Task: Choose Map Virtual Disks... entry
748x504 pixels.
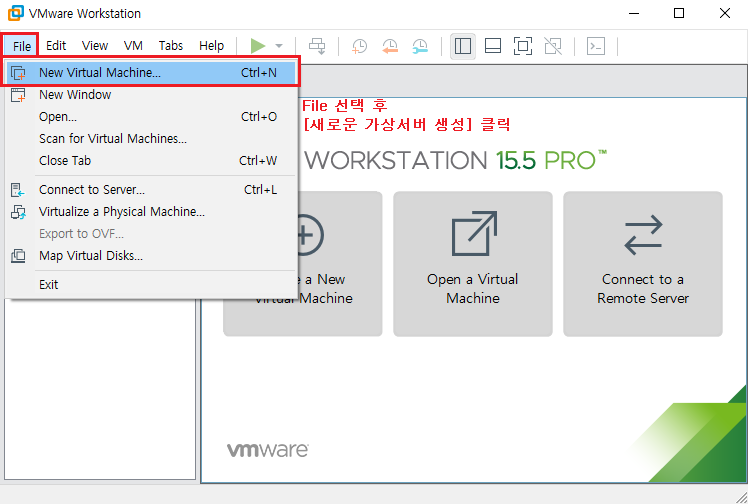Action: coord(153,255)
